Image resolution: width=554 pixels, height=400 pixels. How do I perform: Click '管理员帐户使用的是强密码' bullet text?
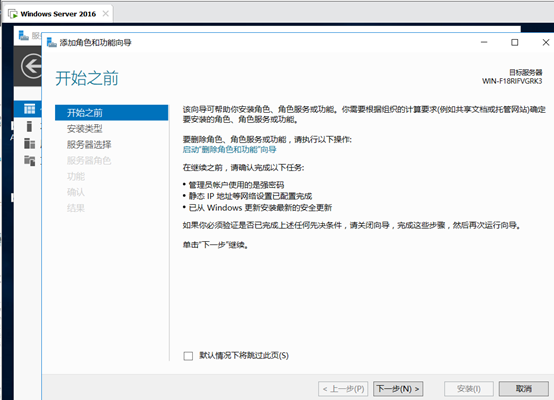[236, 185]
